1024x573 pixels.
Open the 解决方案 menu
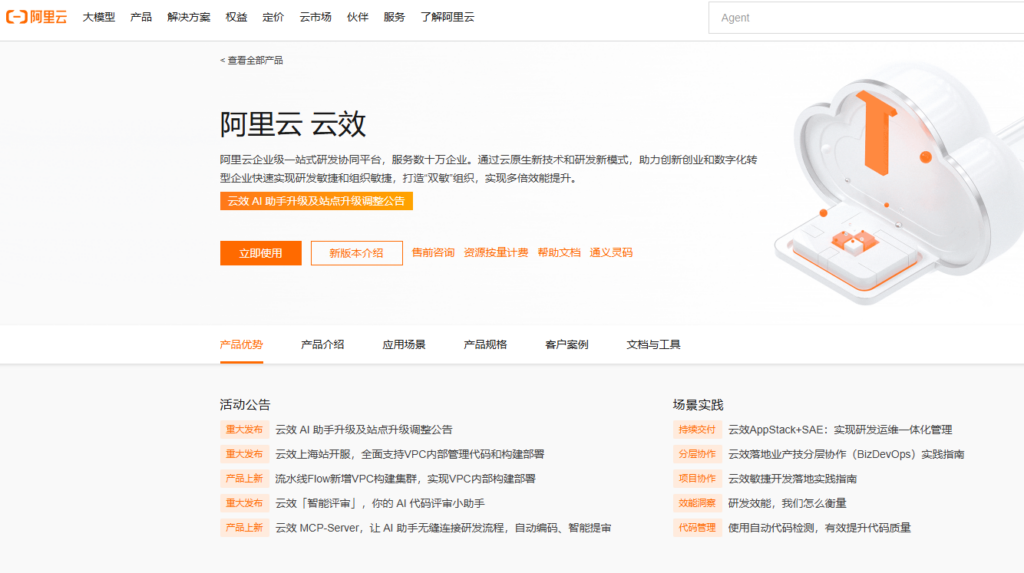pyautogui.click(x=188, y=17)
